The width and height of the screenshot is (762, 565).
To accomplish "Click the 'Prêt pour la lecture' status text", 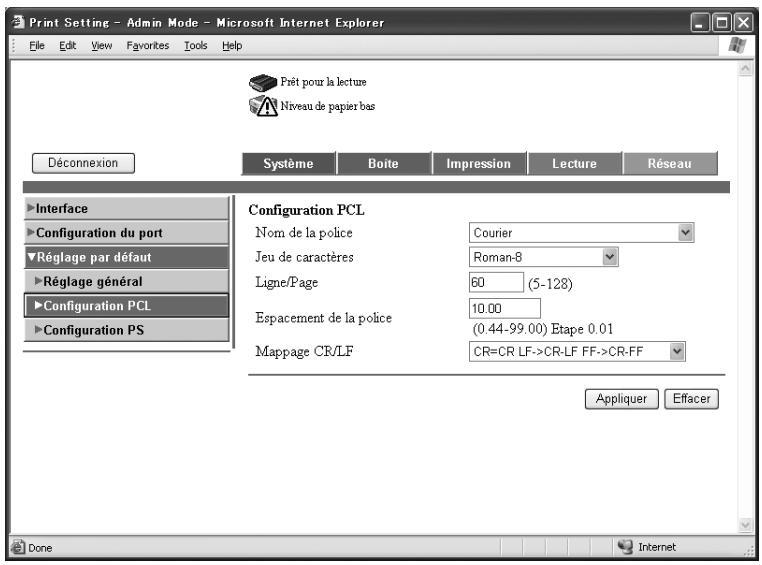I will click(323, 82).
